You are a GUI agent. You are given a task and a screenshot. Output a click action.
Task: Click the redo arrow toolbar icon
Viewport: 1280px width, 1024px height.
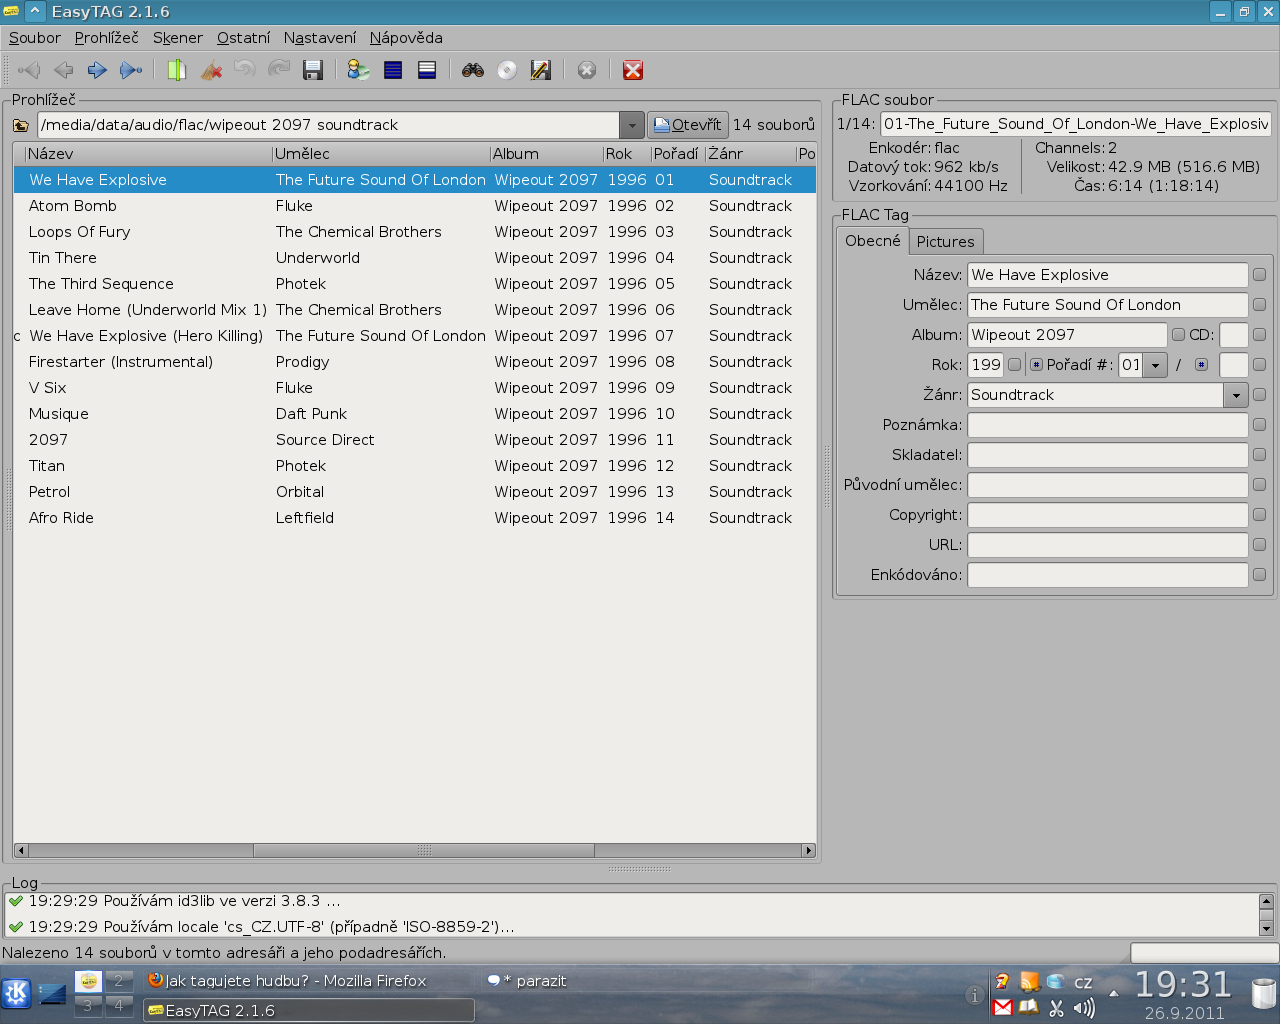(x=279, y=70)
